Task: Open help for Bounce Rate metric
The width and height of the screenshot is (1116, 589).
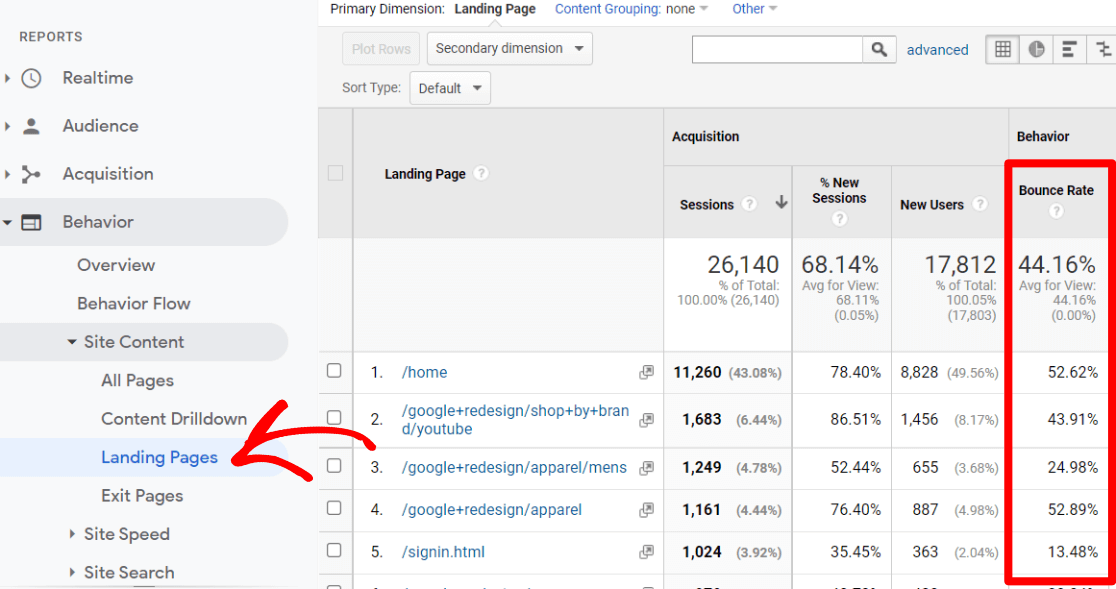Action: [1056, 211]
